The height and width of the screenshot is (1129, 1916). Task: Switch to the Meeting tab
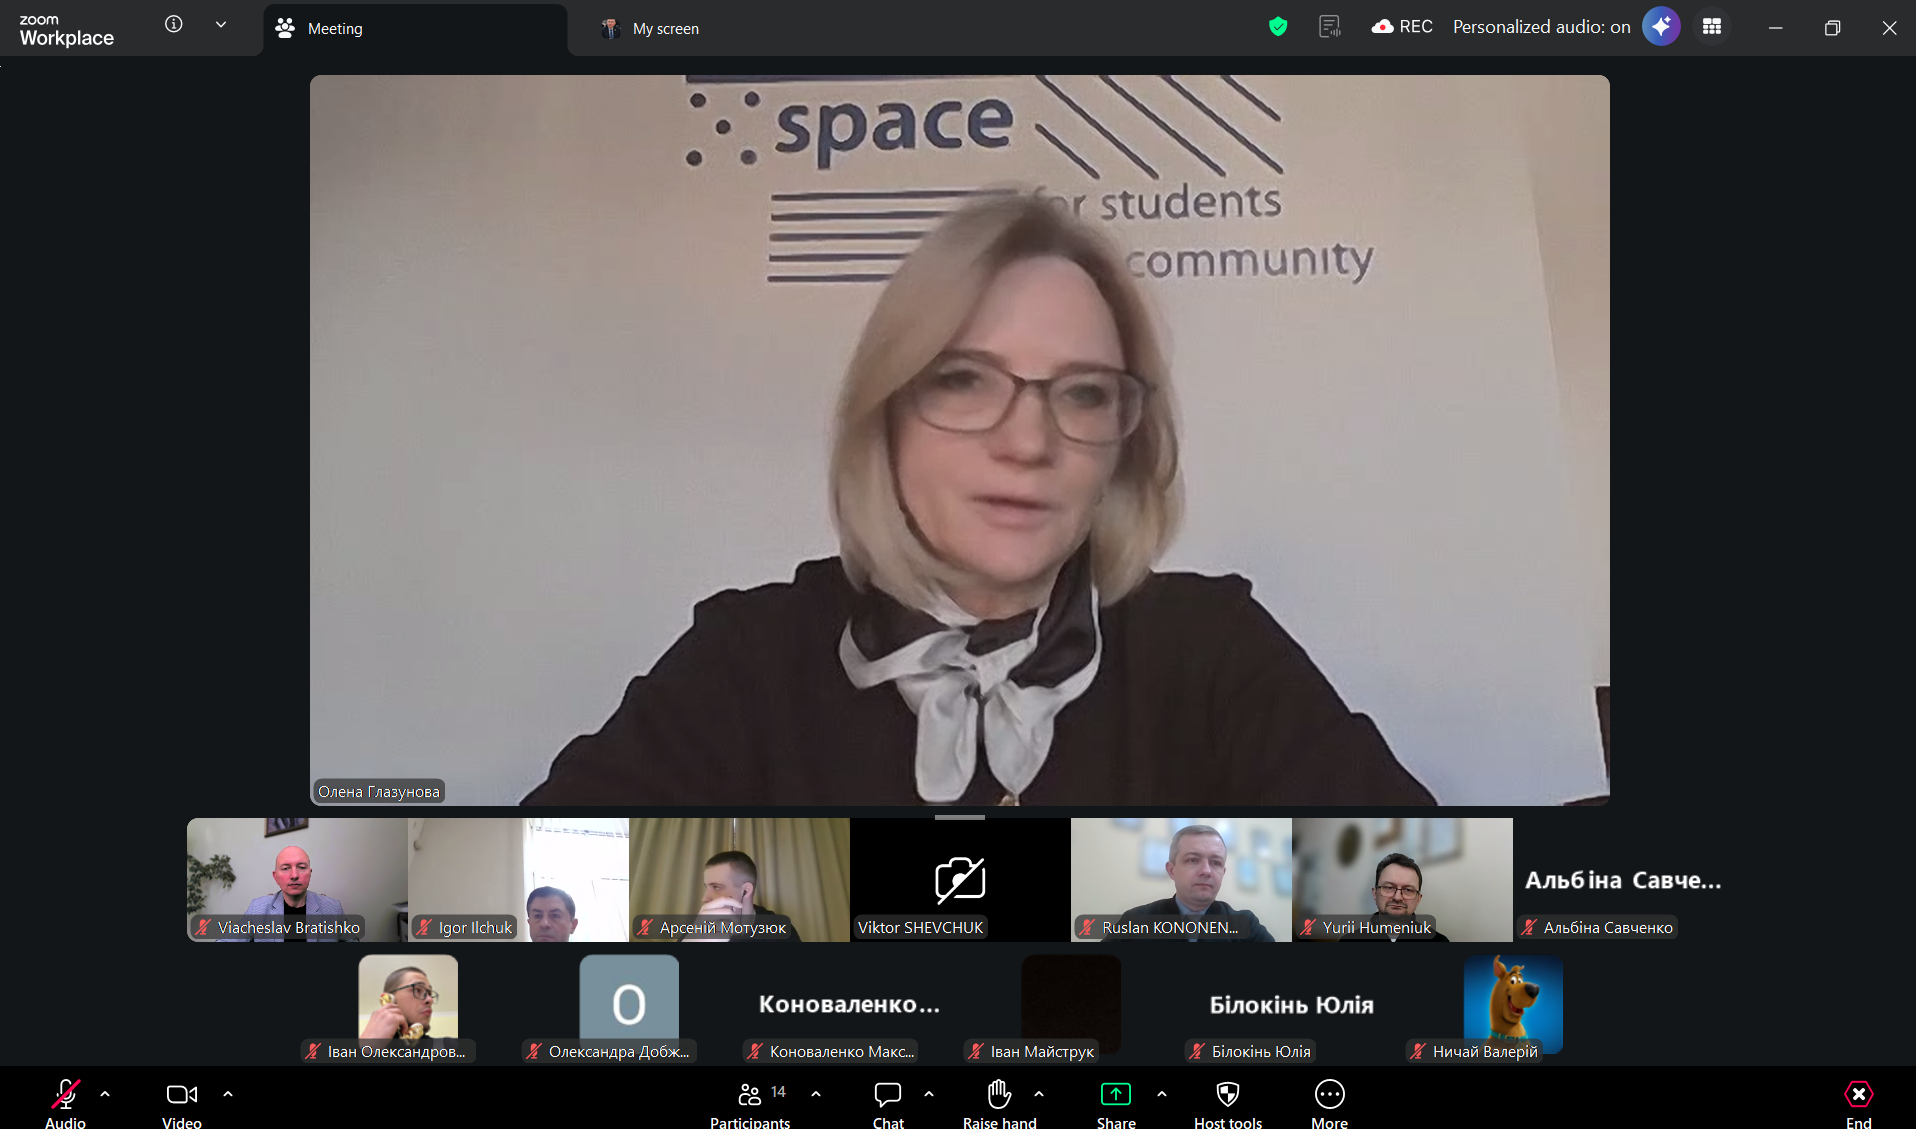(415, 29)
